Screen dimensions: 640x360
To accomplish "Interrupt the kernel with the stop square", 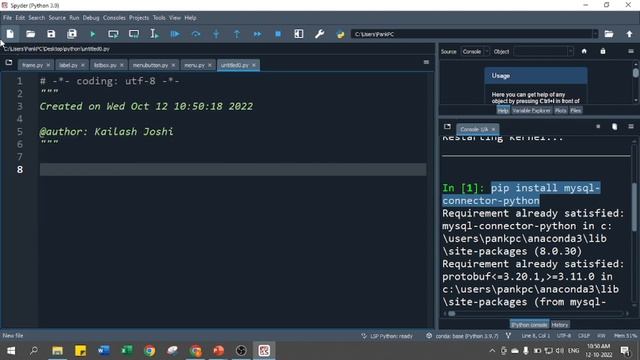I will pos(598,127).
